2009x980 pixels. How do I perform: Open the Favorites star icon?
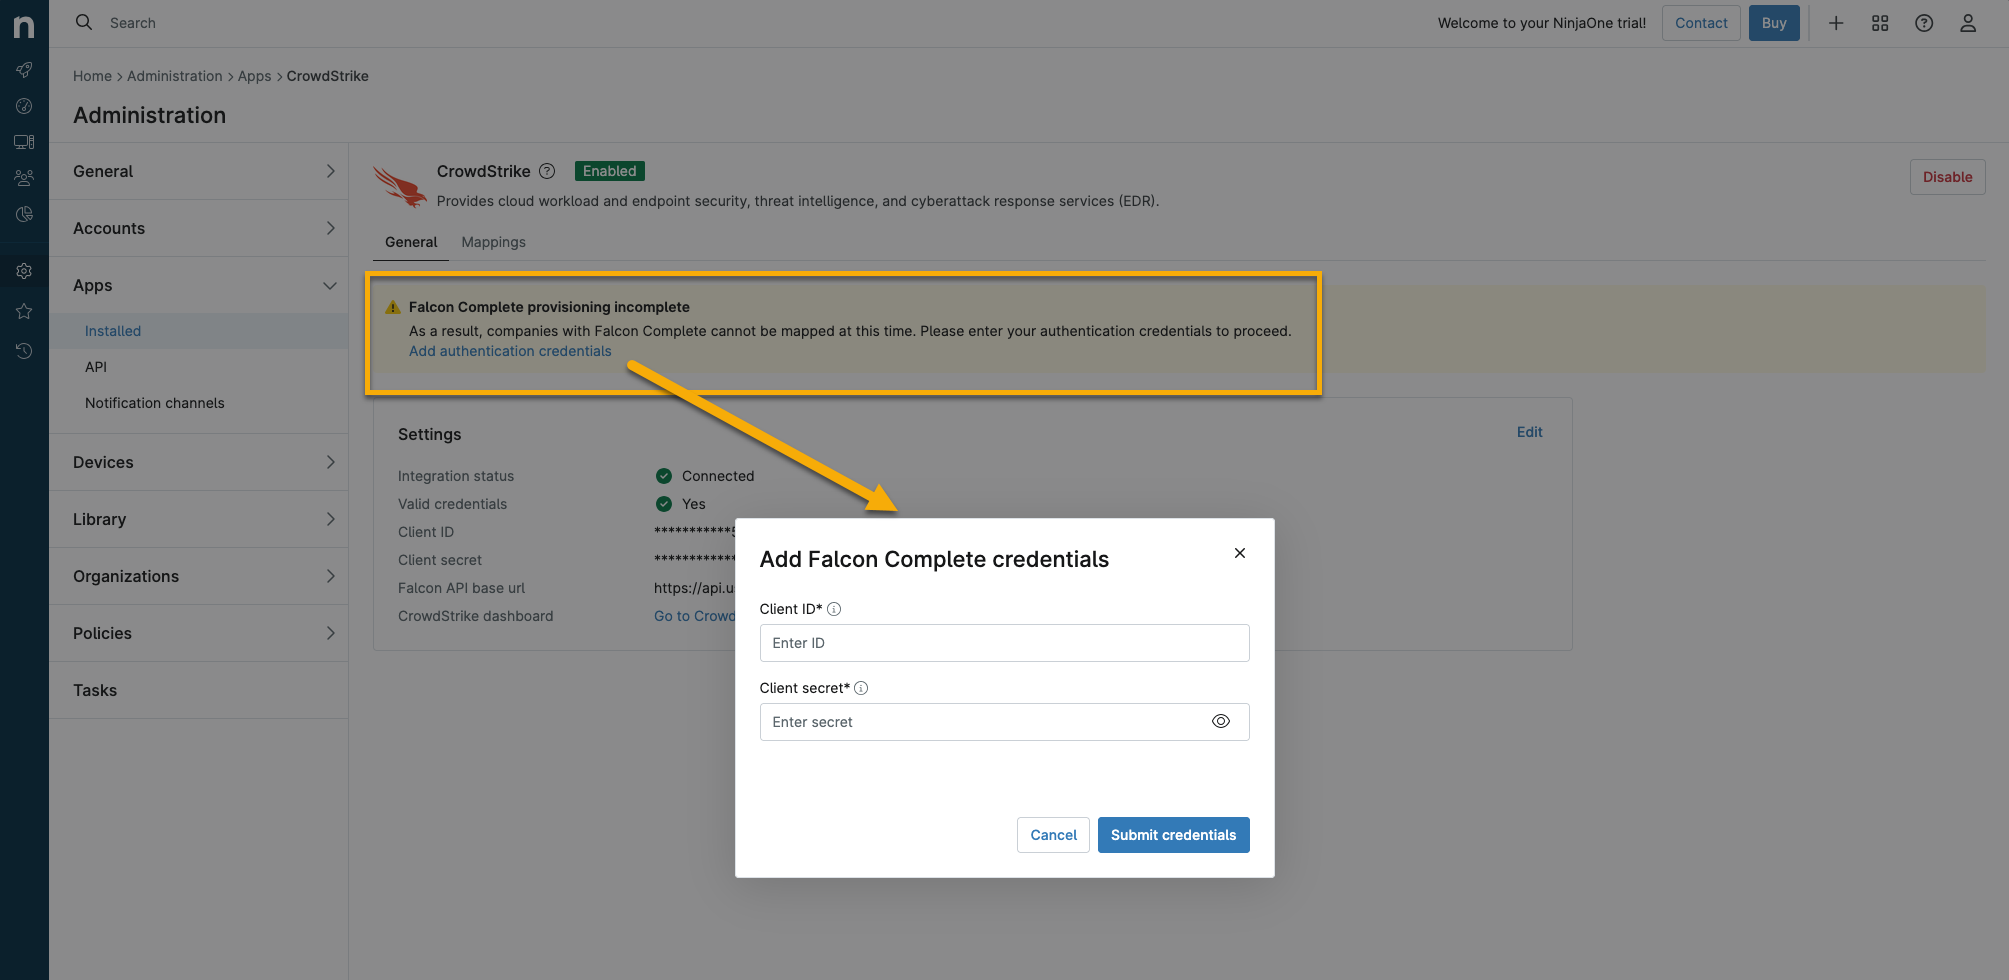coord(24,311)
